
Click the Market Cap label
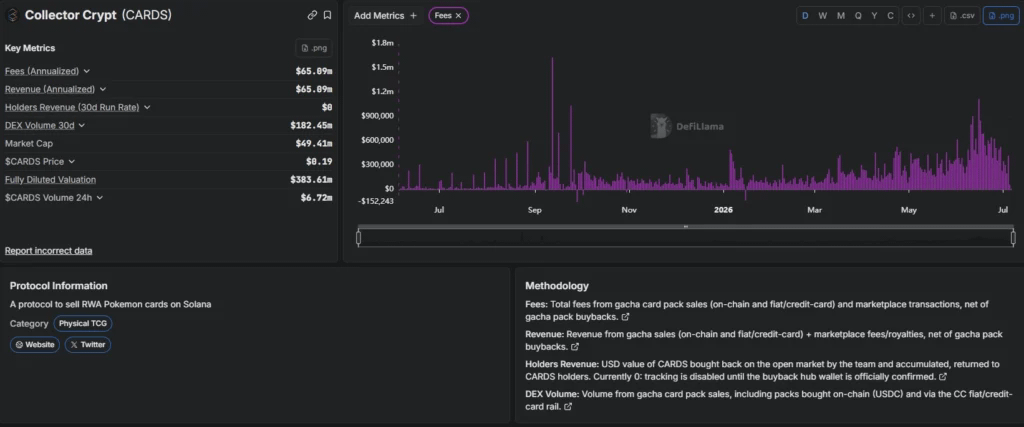point(29,144)
